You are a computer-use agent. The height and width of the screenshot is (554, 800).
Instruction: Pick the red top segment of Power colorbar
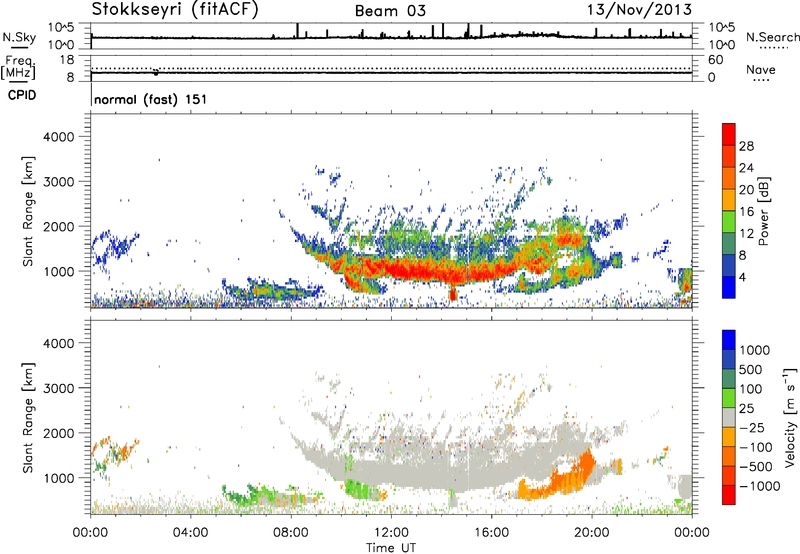[729, 134]
